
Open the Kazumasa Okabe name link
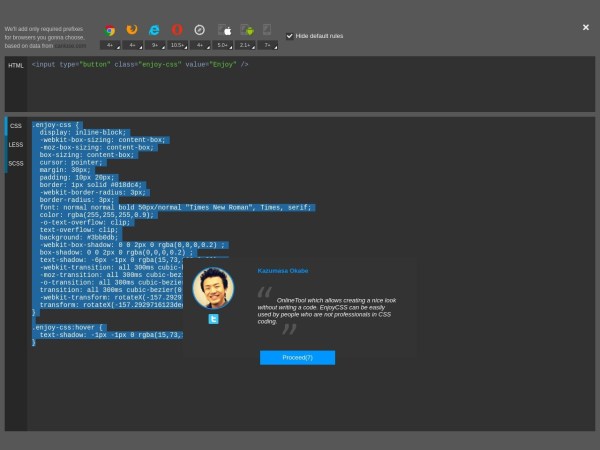(x=283, y=270)
